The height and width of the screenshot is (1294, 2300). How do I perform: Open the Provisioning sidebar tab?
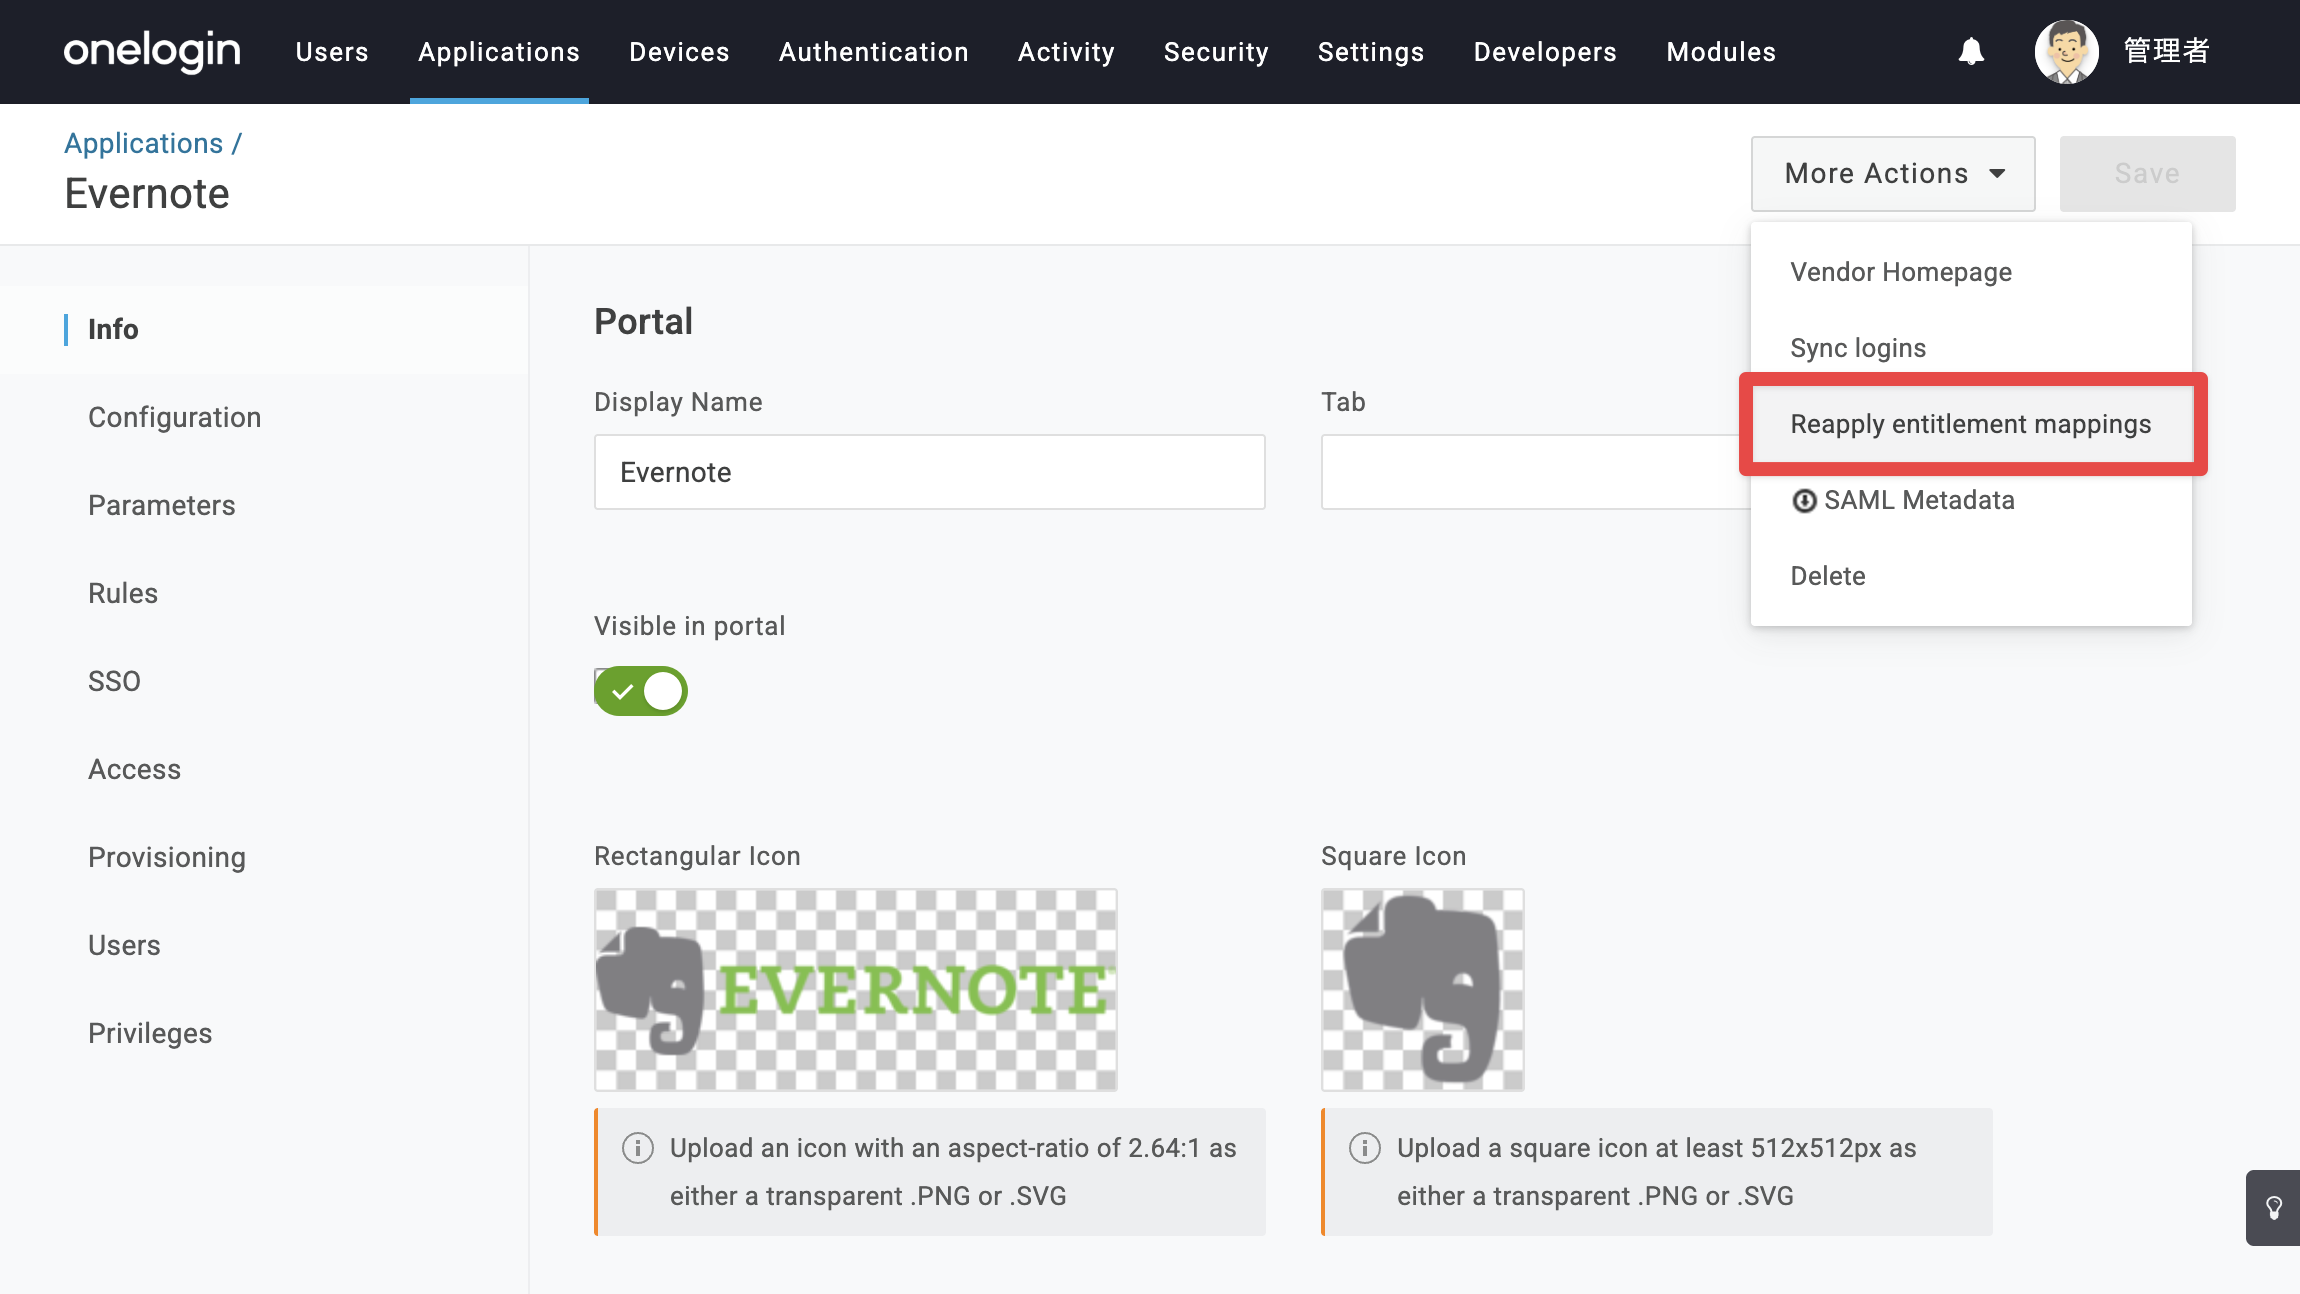click(x=264, y=857)
